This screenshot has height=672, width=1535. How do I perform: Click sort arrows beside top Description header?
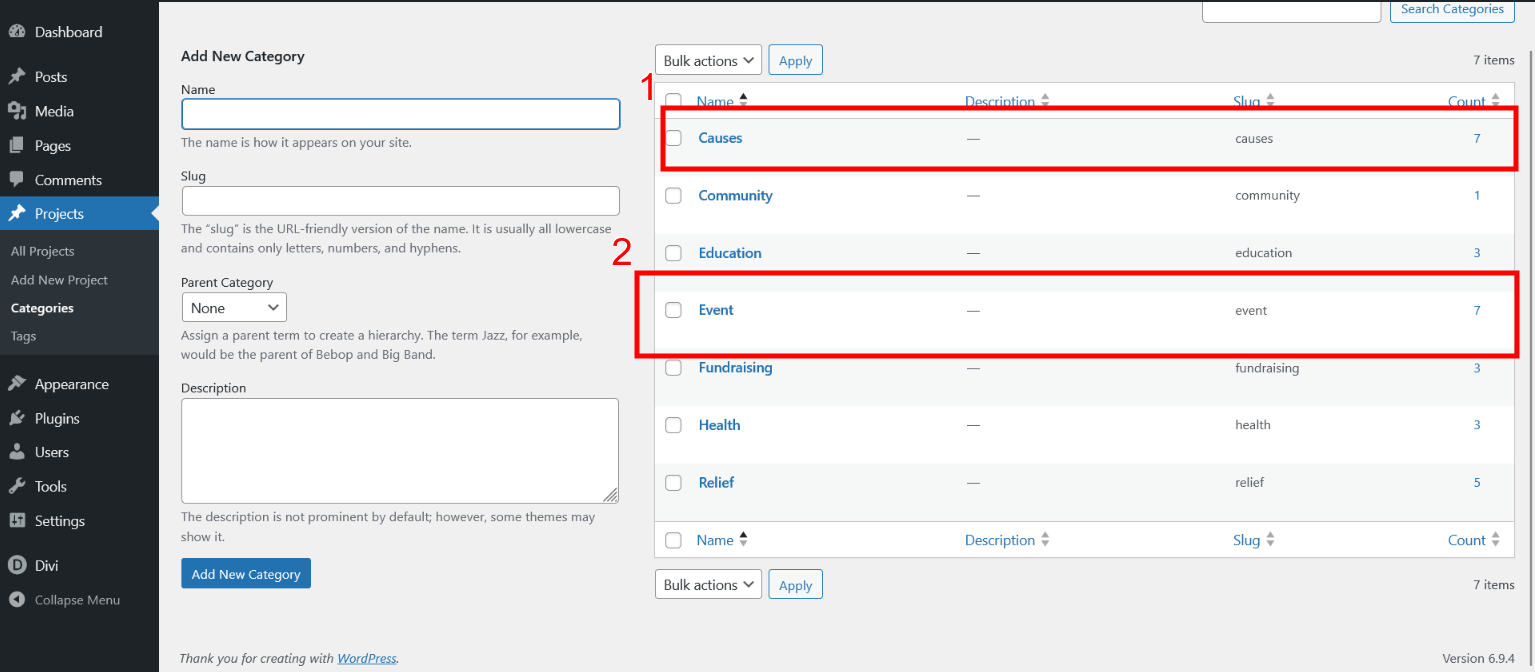[x=1045, y=101]
